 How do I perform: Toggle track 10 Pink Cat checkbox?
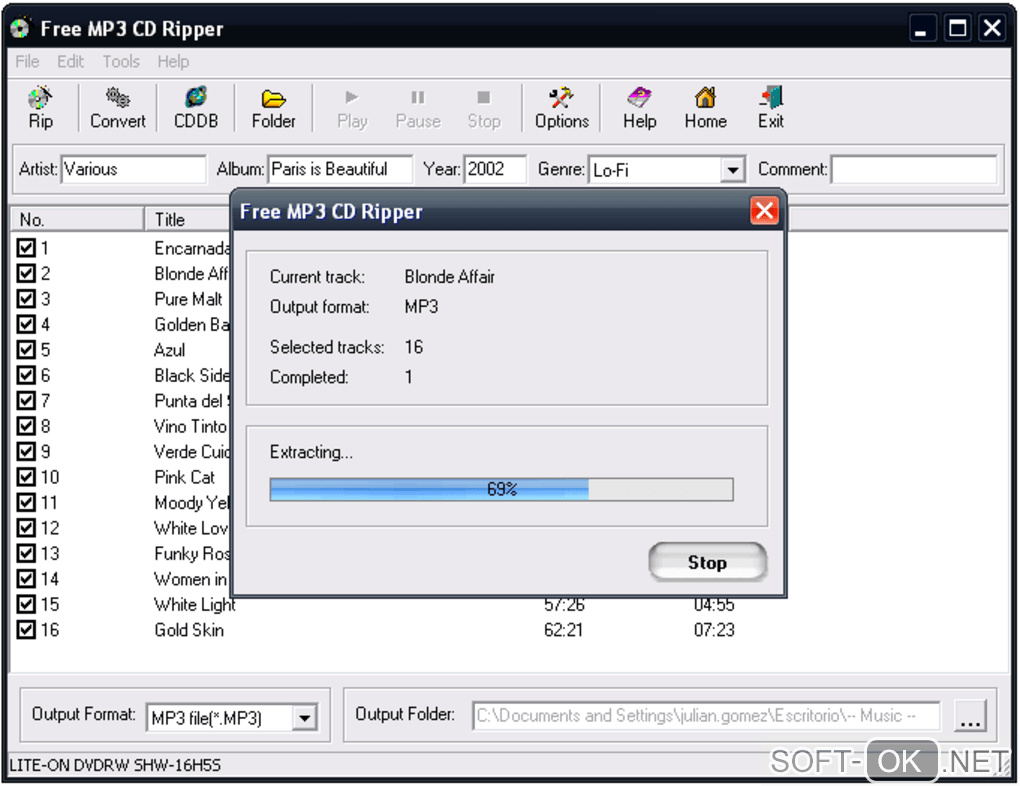(26, 477)
